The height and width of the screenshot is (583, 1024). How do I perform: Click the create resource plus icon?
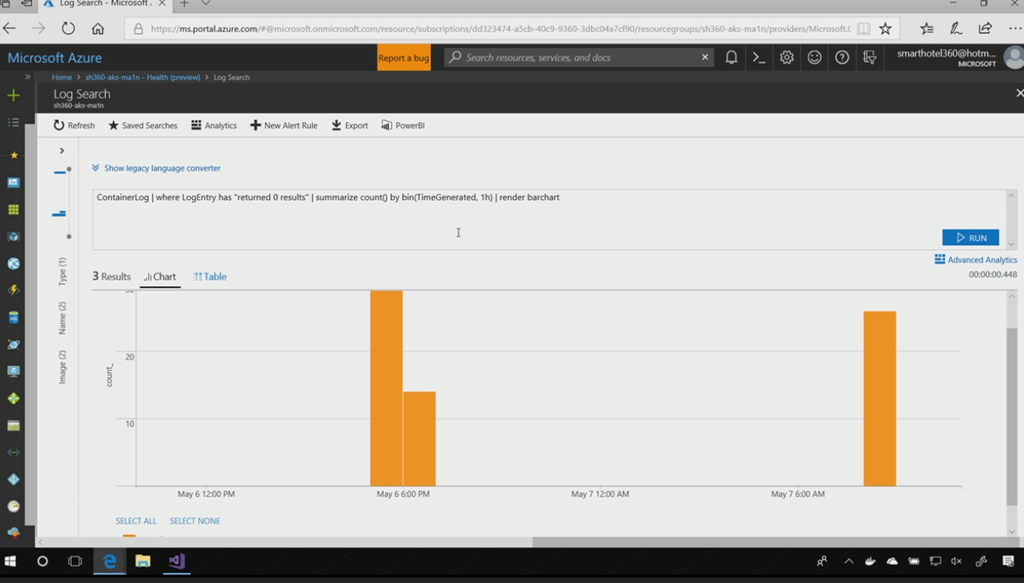[x=13, y=96]
